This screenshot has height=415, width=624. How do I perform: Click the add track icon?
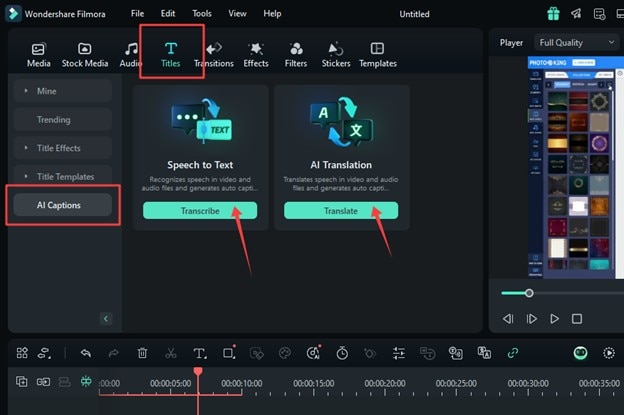click(21, 382)
